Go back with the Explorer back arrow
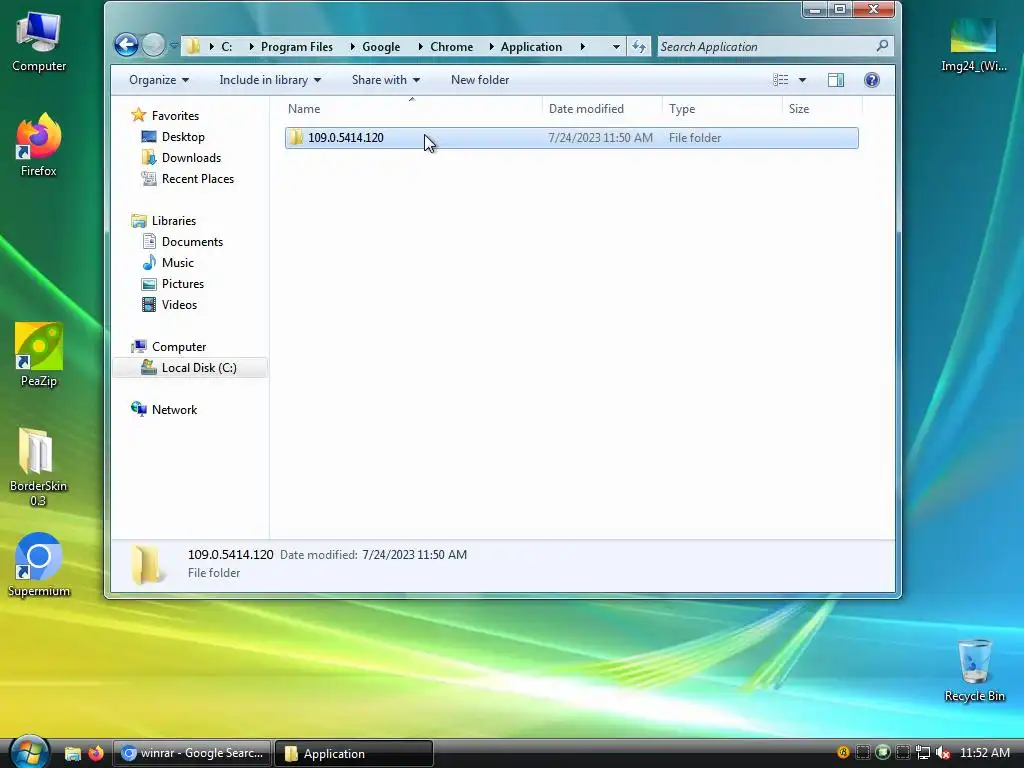The height and width of the screenshot is (768, 1024). click(x=126, y=45)
